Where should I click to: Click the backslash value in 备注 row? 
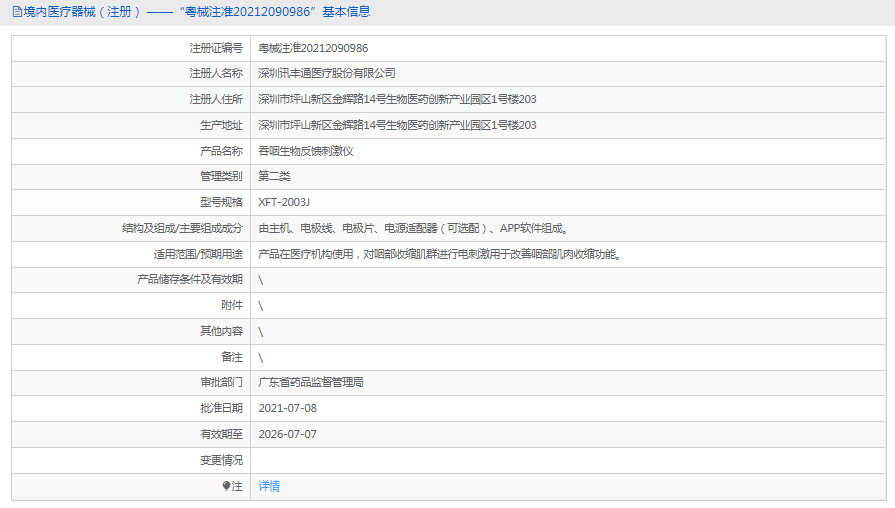pos(261,358)
